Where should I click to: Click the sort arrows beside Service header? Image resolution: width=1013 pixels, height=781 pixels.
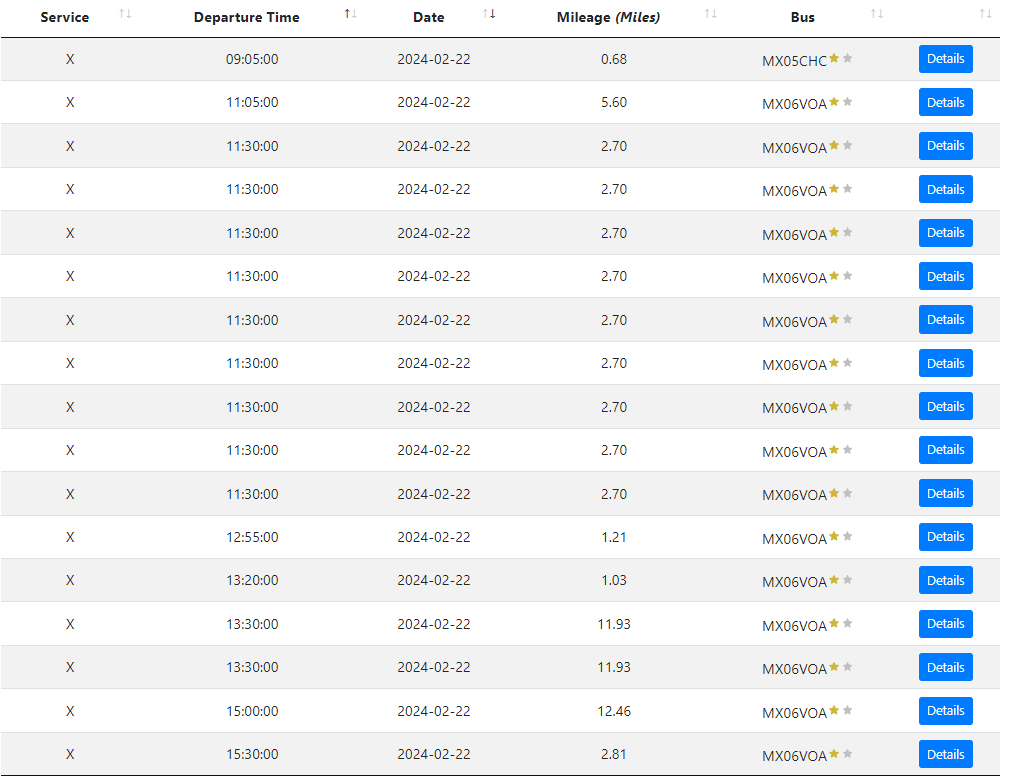125,14
